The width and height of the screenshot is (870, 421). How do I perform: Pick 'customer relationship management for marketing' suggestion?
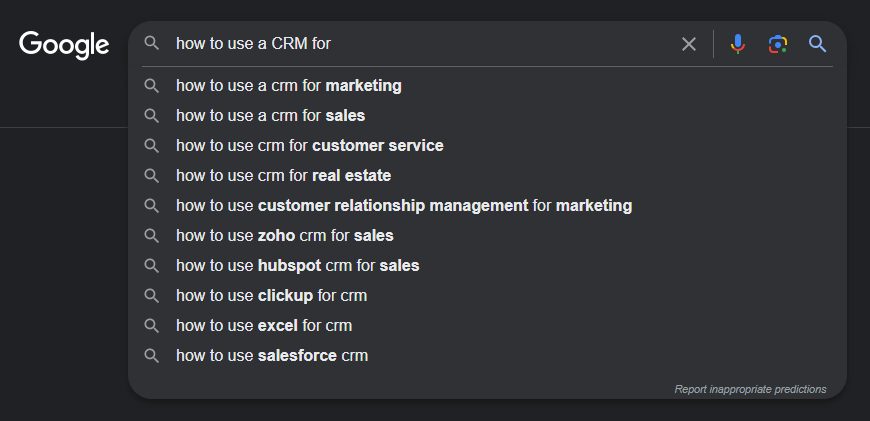pyautogui.click(x=404, y=206)
